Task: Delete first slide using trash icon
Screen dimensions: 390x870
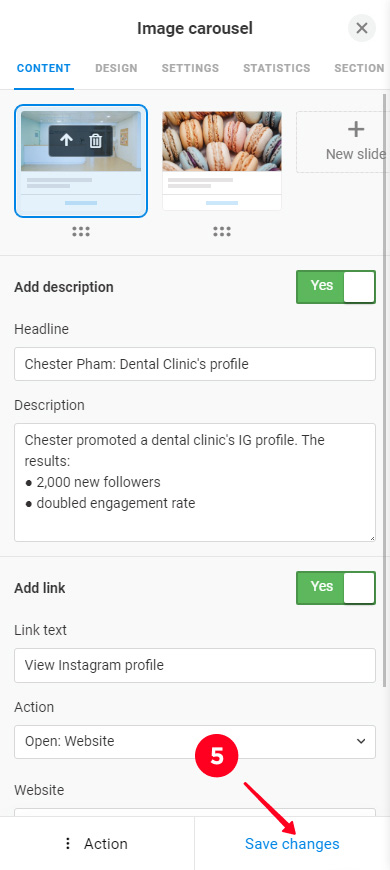Action: [95, 140]
